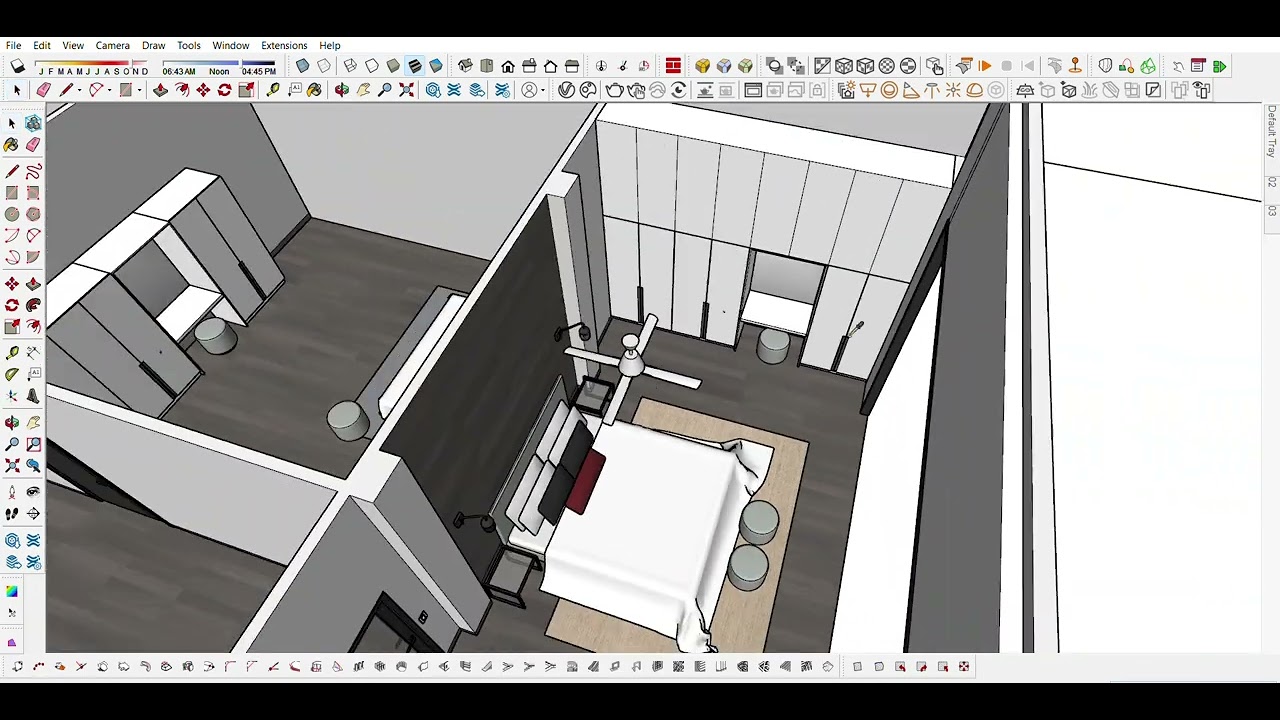Select the Offset tool in left toolbar
This screenshot has height=720, width=1280.
pyautogui.click(x=33, y=327)
